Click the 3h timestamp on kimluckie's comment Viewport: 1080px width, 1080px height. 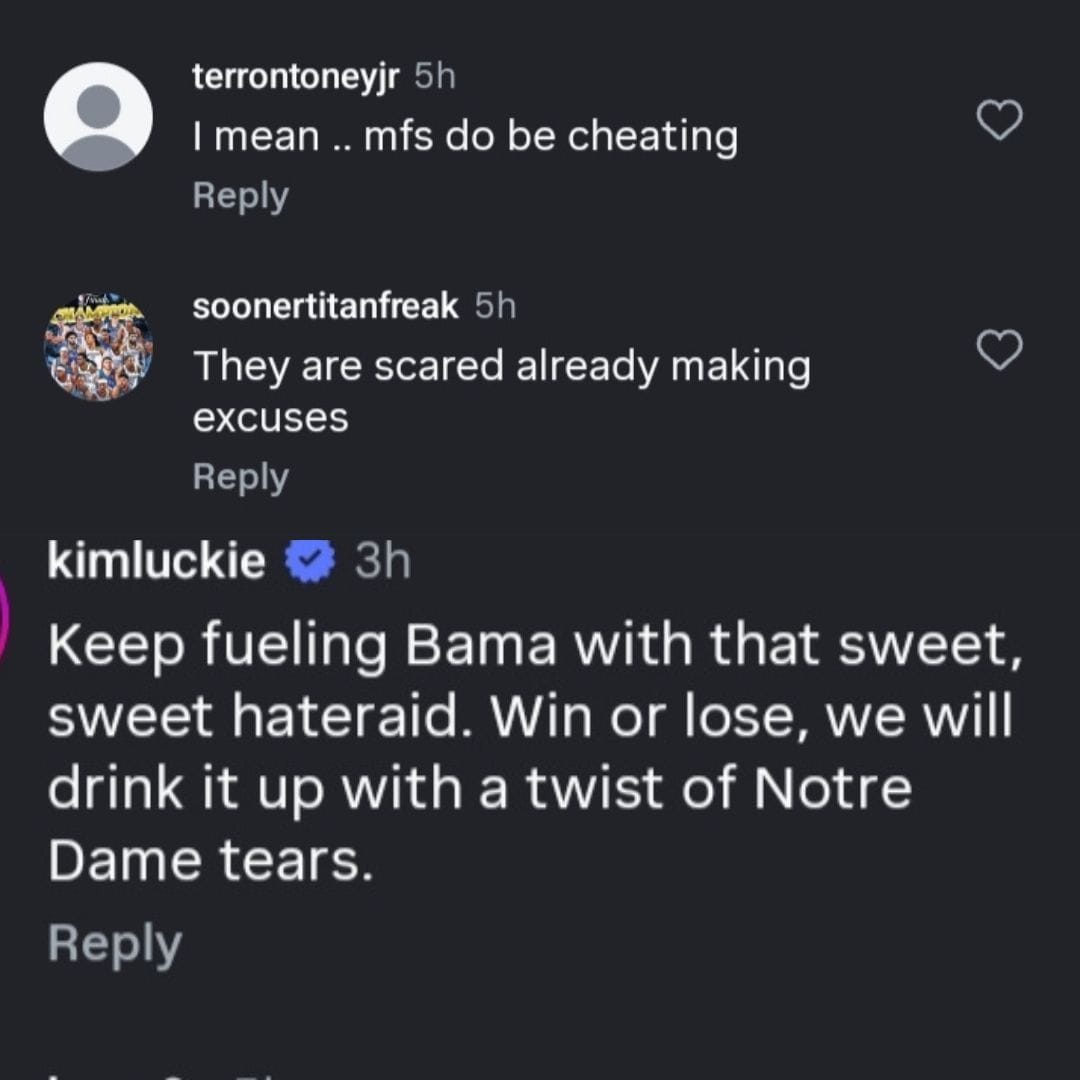click(x=382, y=560)
